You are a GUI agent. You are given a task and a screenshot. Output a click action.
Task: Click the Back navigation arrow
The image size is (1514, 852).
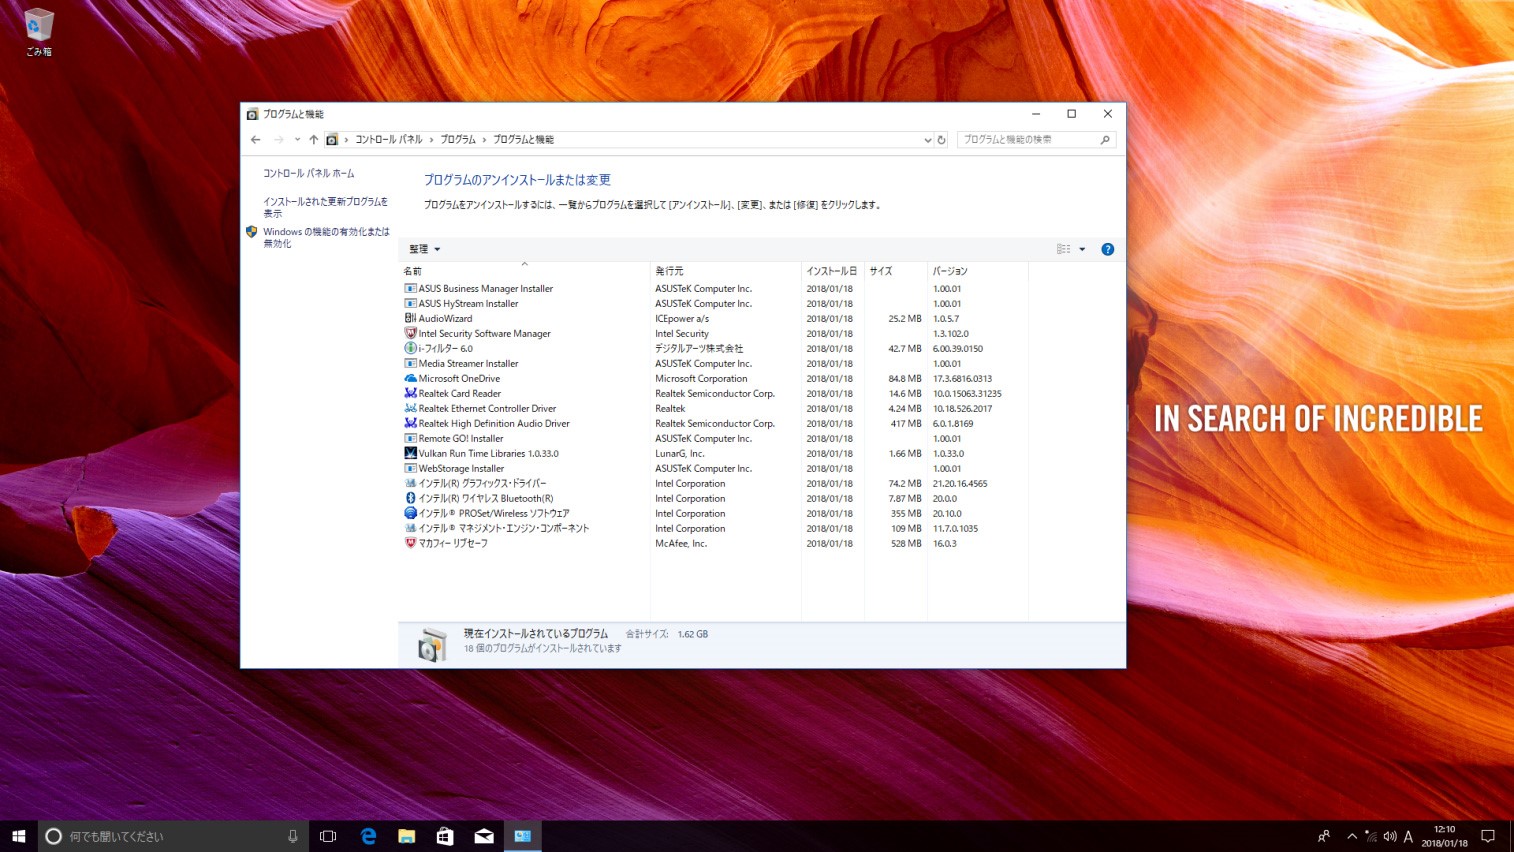pyautogui.click(x=256, y=140)
